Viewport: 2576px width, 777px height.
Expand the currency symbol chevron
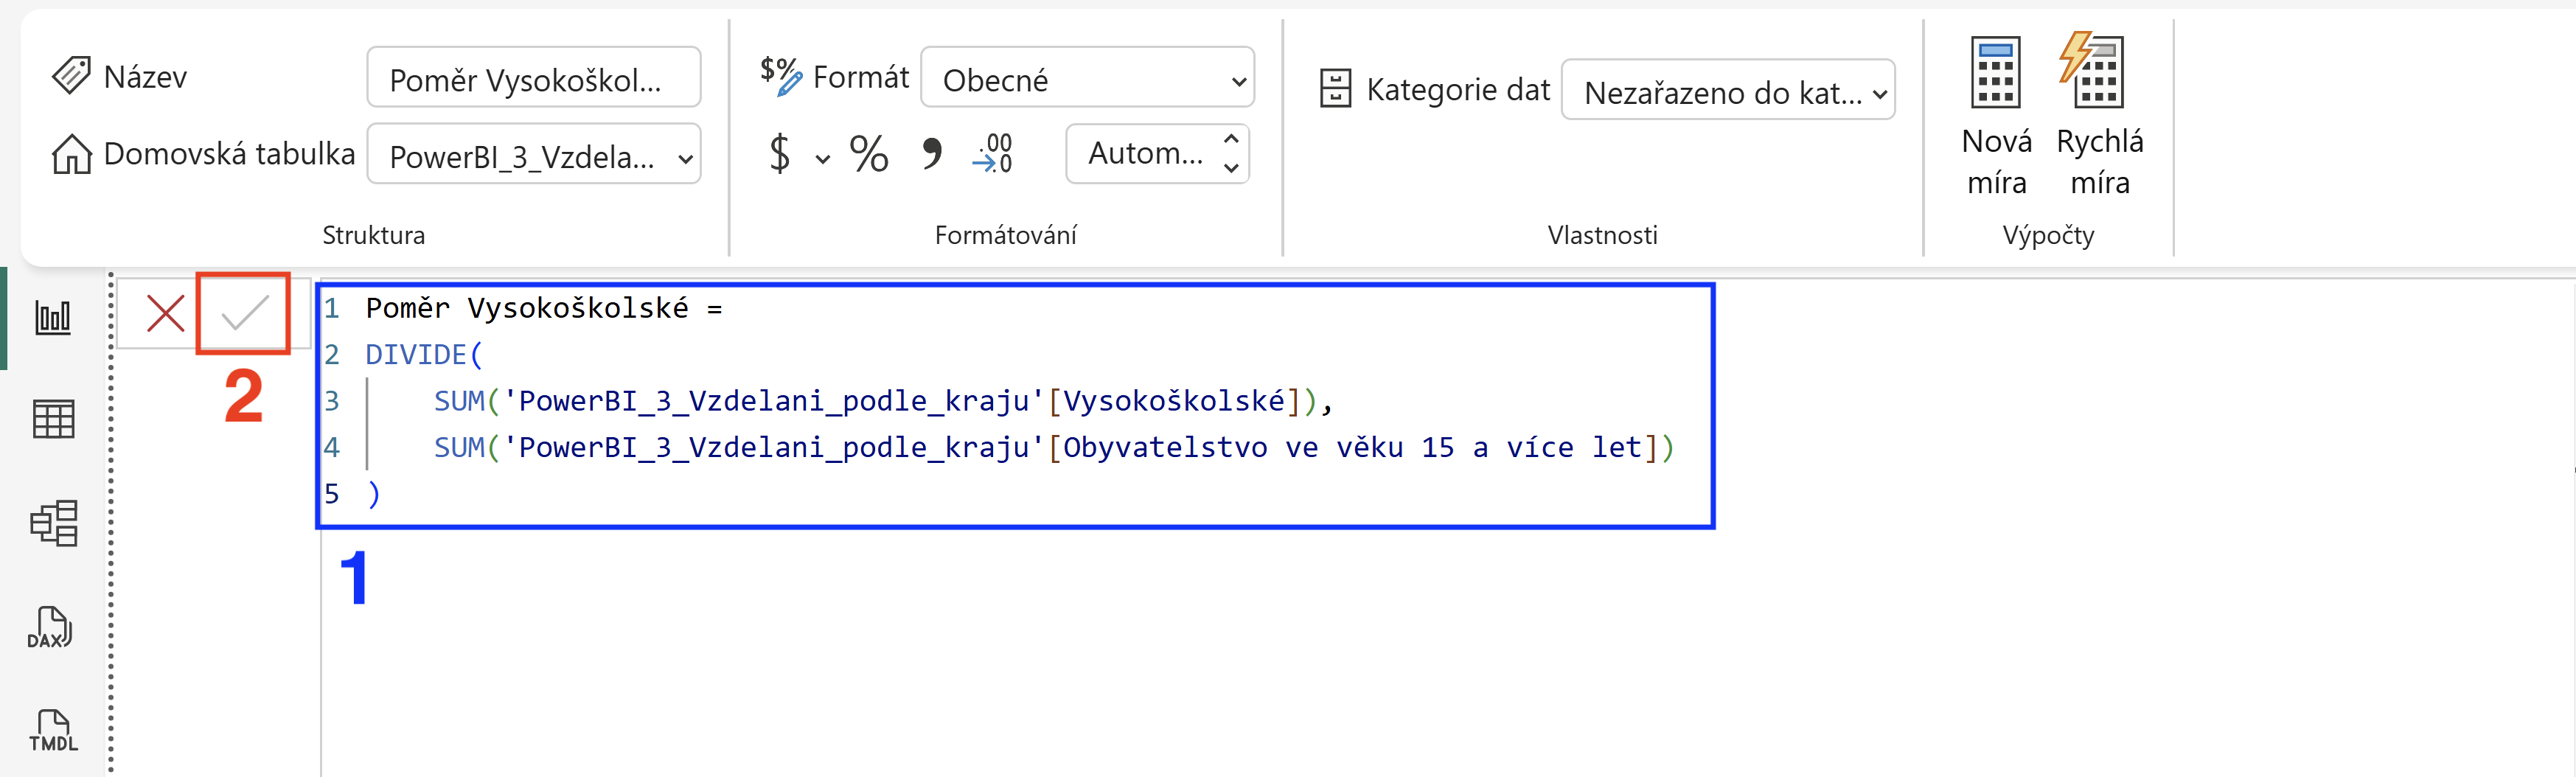tap(822, 158)
